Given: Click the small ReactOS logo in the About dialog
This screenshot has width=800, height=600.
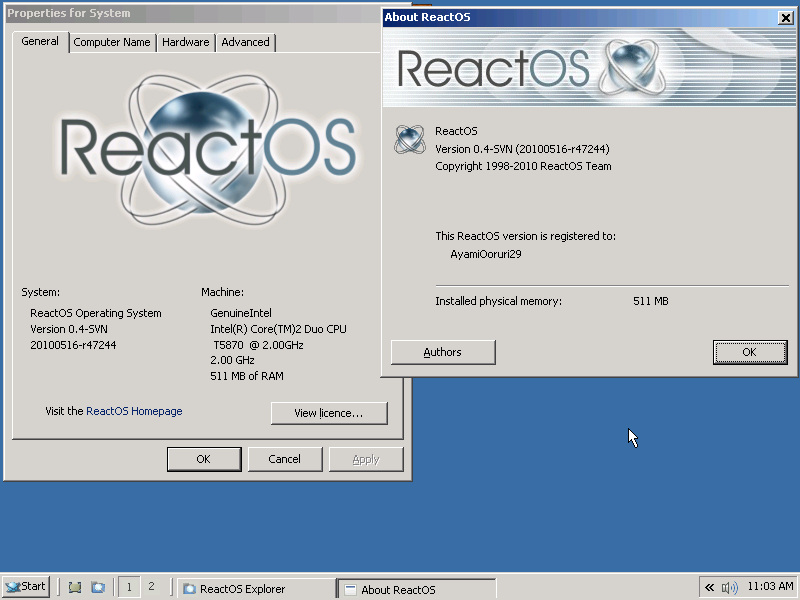Looking at the screenshot, I should click(409, 140).
